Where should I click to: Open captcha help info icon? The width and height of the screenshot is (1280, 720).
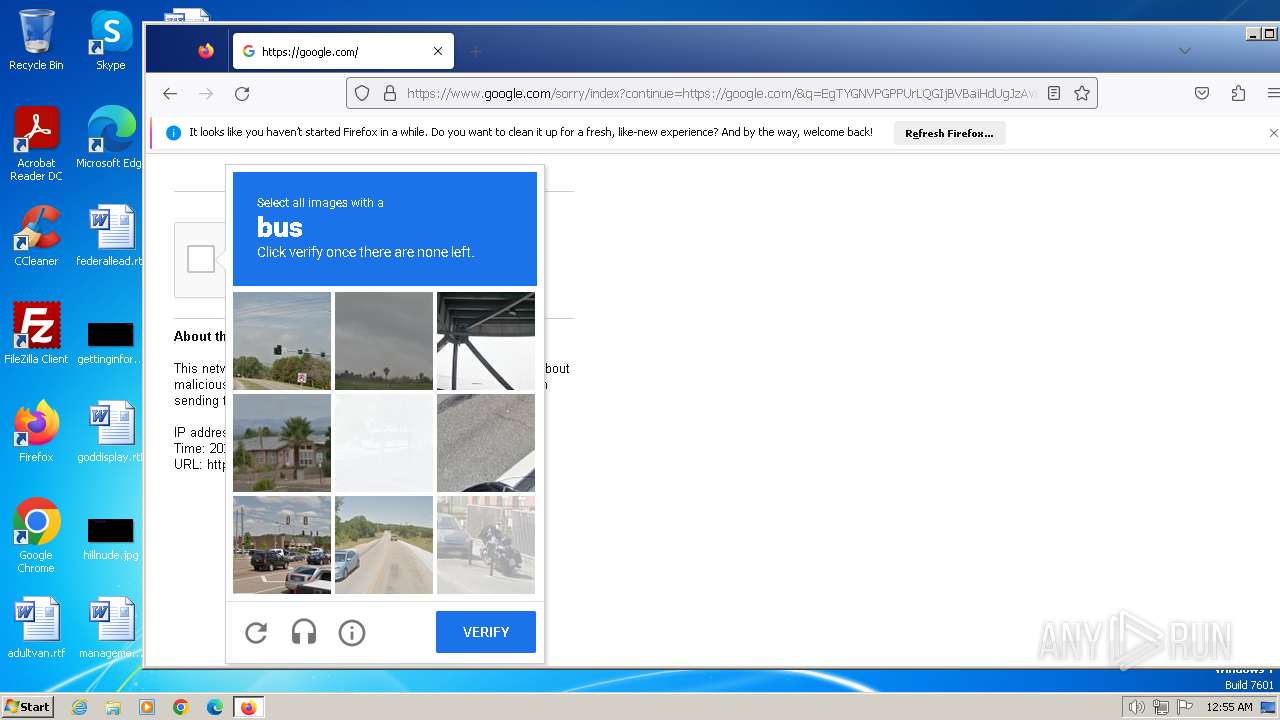point(352,632)
